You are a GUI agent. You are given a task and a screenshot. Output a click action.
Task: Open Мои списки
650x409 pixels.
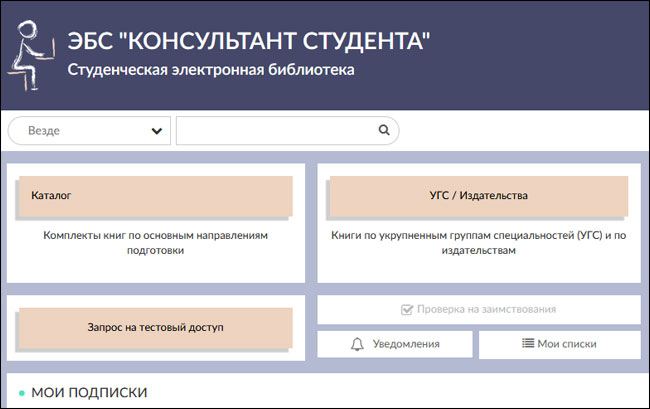coord(560,344)
